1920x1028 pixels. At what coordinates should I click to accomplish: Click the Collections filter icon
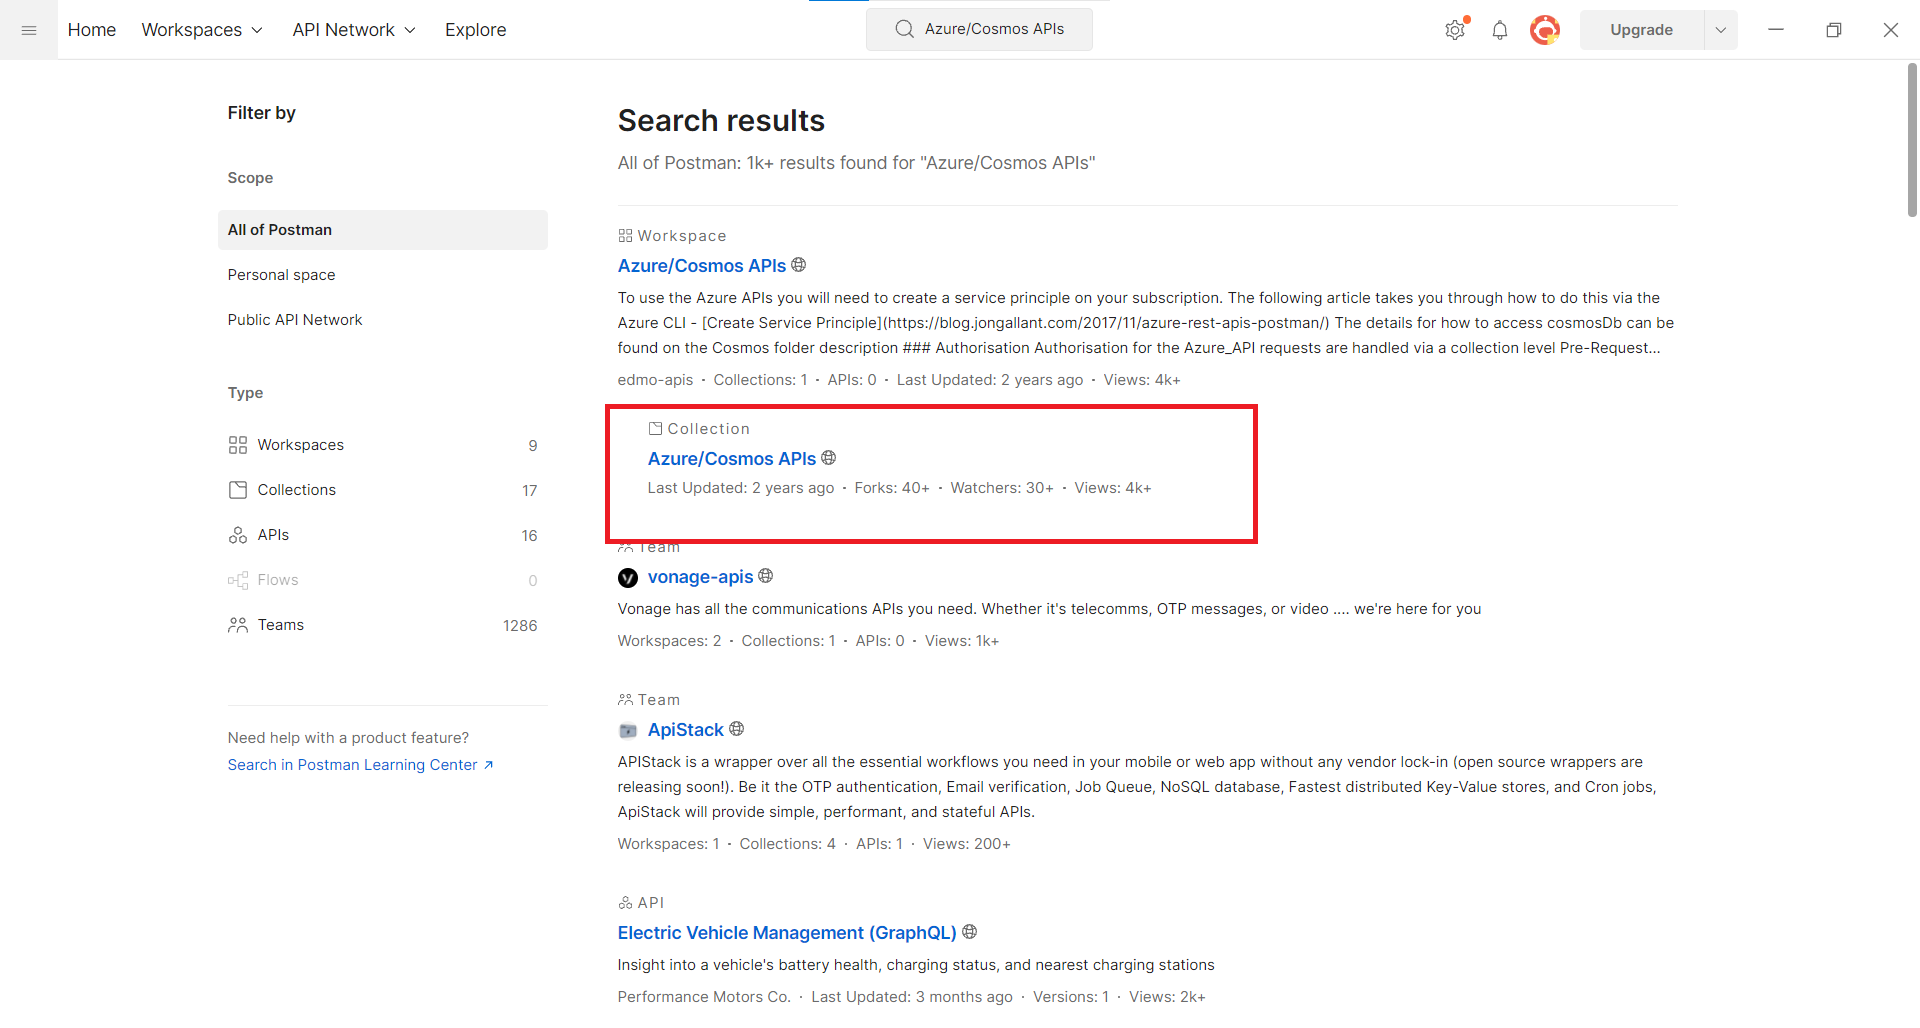click(x=238, y=490)
